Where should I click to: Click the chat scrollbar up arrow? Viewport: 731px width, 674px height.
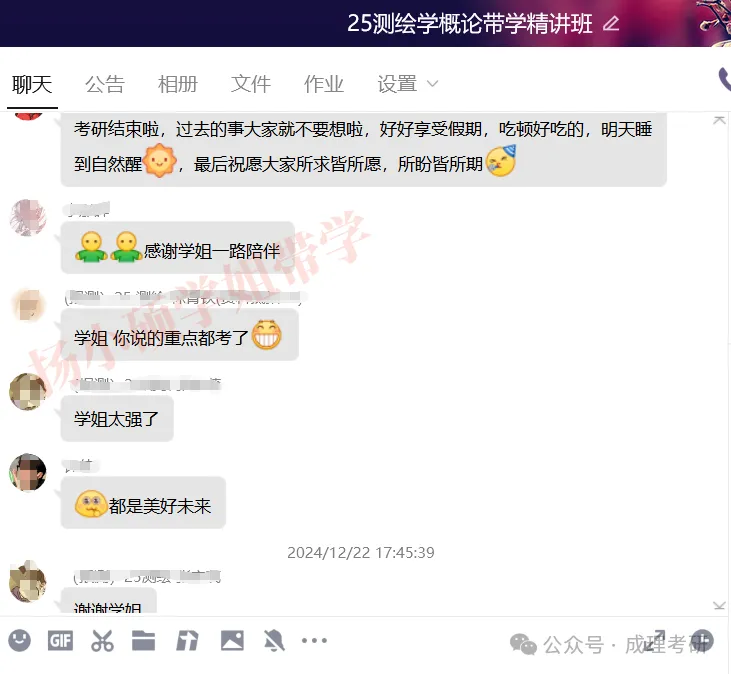point(719,120)
